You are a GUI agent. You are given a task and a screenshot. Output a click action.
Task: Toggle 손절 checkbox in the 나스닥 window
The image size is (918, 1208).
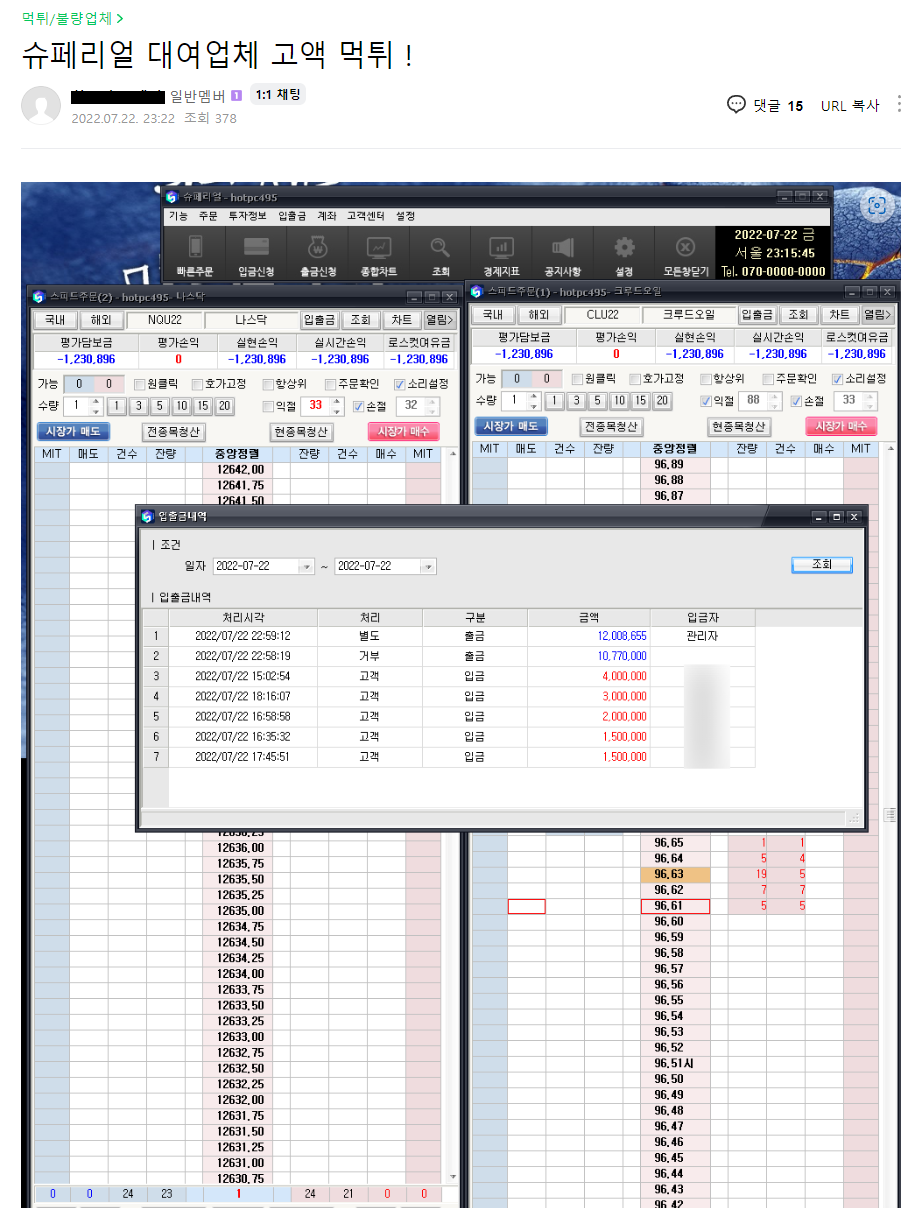coord(359,406)
